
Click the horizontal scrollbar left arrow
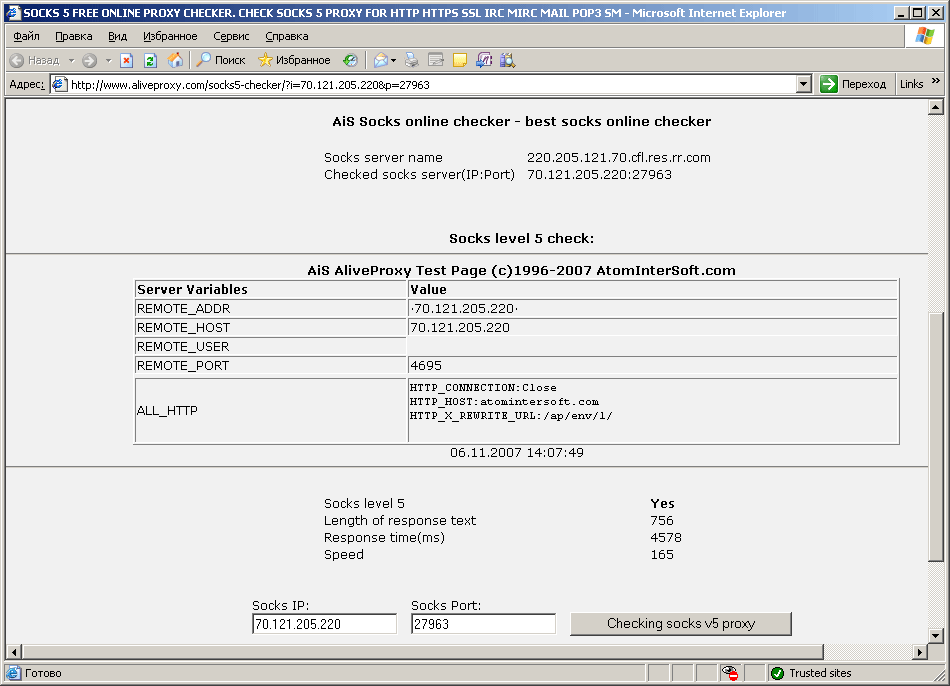(14, 652)
